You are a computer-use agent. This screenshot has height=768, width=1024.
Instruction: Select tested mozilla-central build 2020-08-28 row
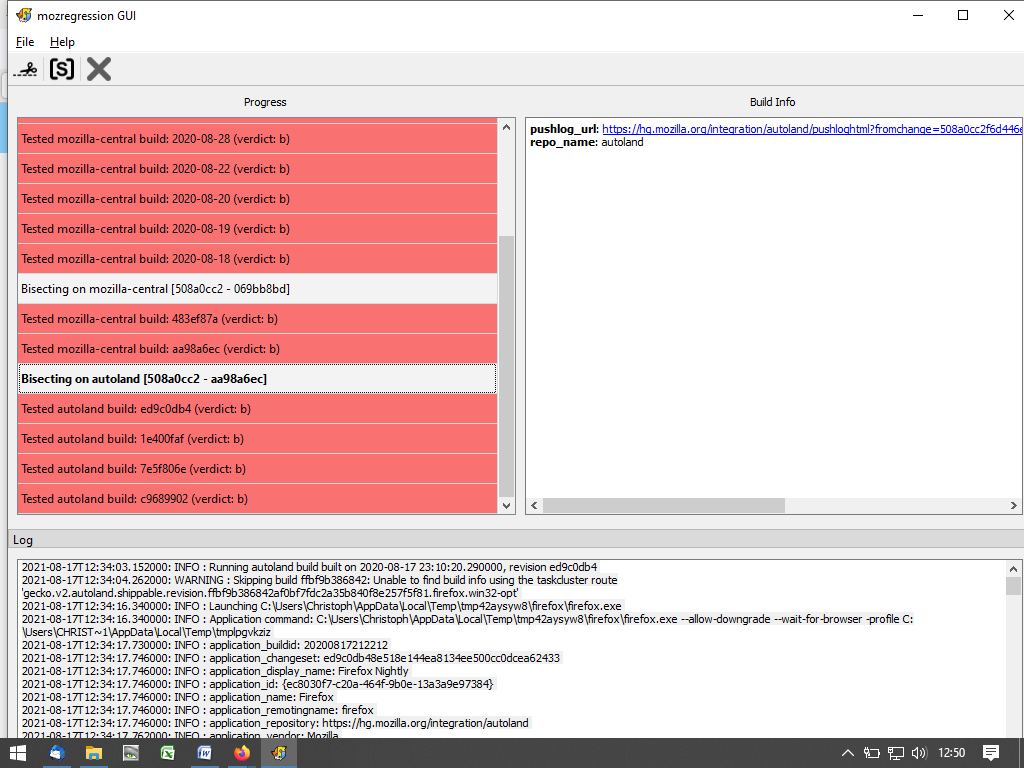point(256,139)
